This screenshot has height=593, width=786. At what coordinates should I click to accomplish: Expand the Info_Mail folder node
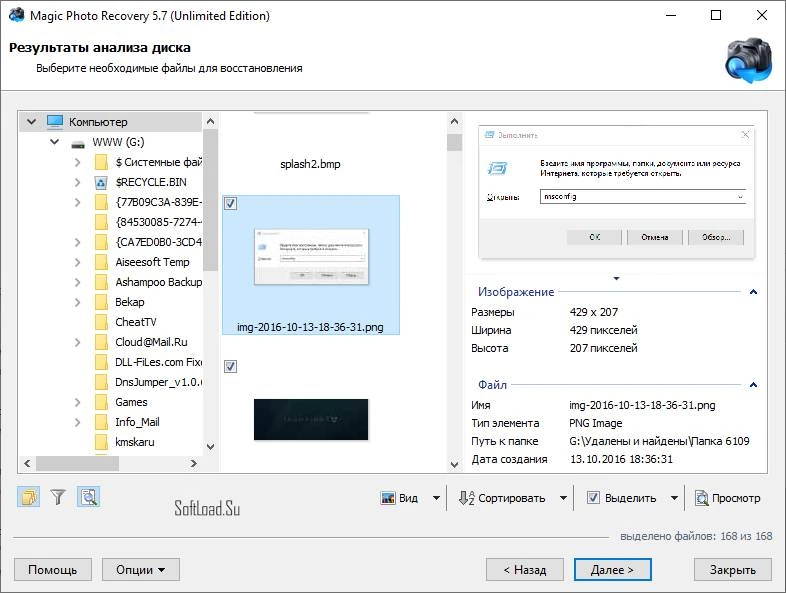[78, 422]
